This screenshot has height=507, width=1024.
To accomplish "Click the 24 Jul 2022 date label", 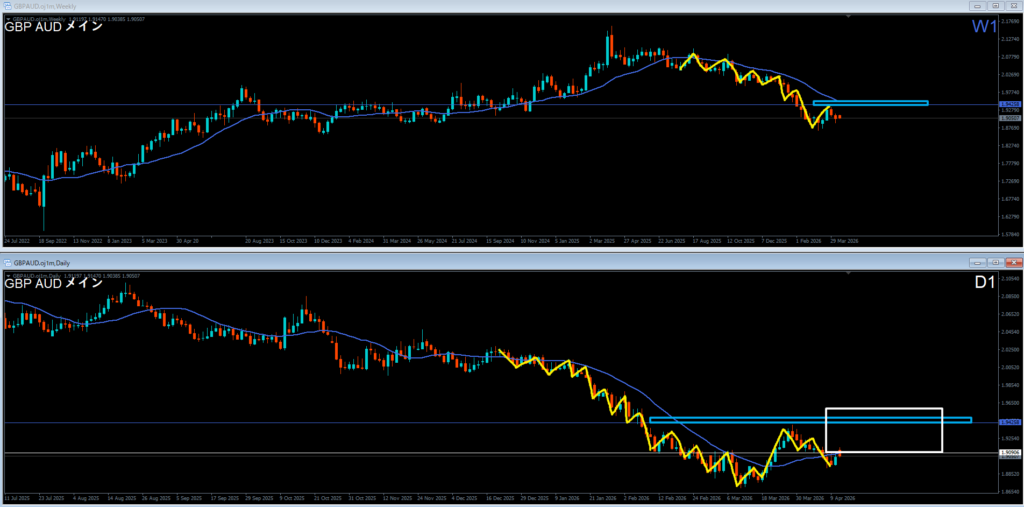I will [15, 240].
